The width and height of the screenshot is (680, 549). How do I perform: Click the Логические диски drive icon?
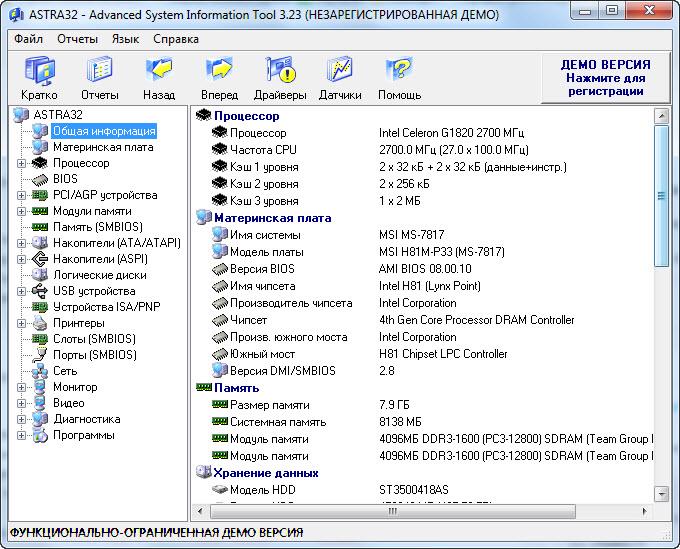(x=39, y=275)
